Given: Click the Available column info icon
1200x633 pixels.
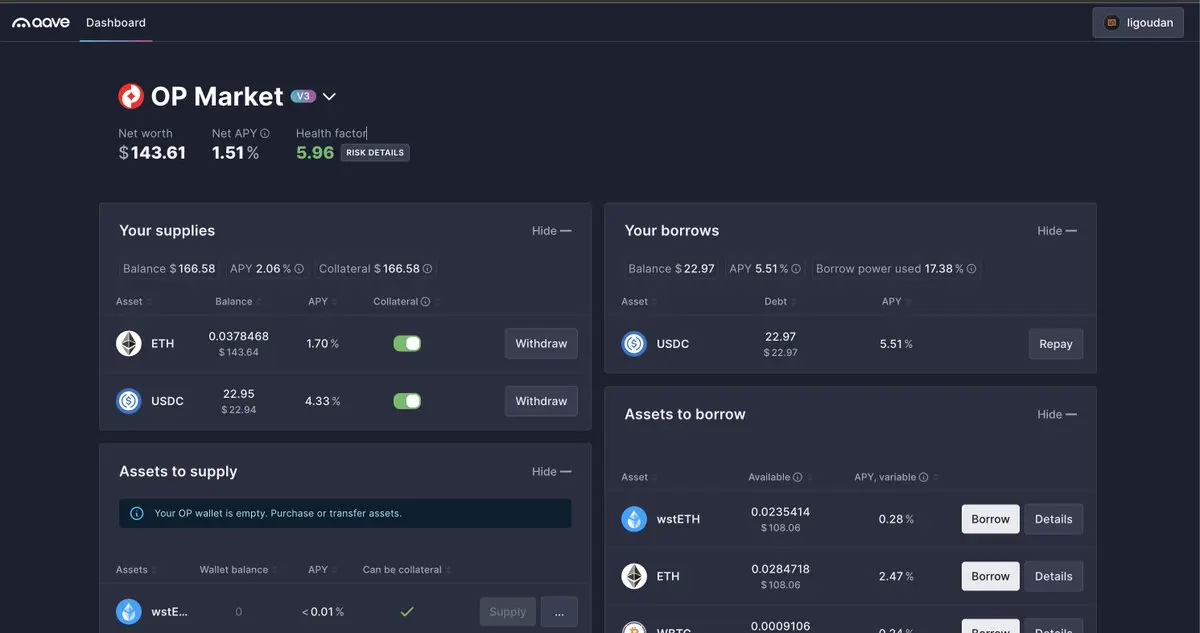Looking at the screenshot, I should [x=798, y=478].
